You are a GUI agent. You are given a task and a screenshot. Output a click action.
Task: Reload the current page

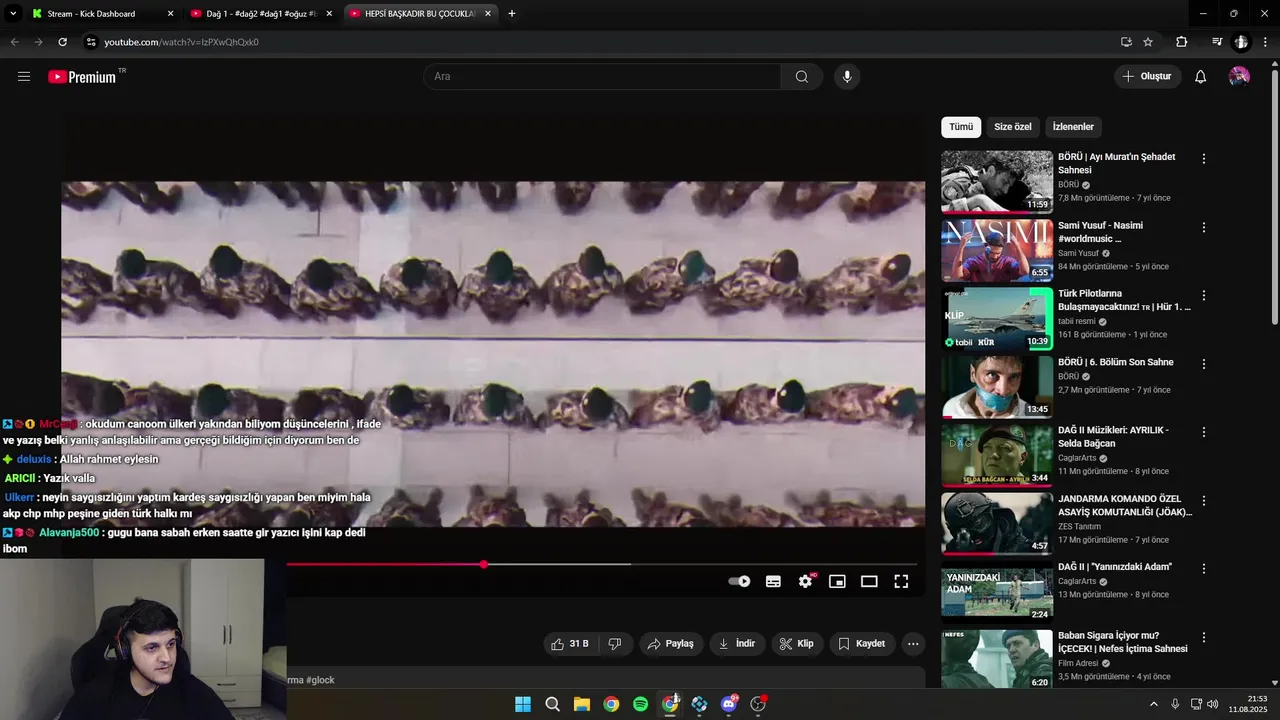click(62, 42)
